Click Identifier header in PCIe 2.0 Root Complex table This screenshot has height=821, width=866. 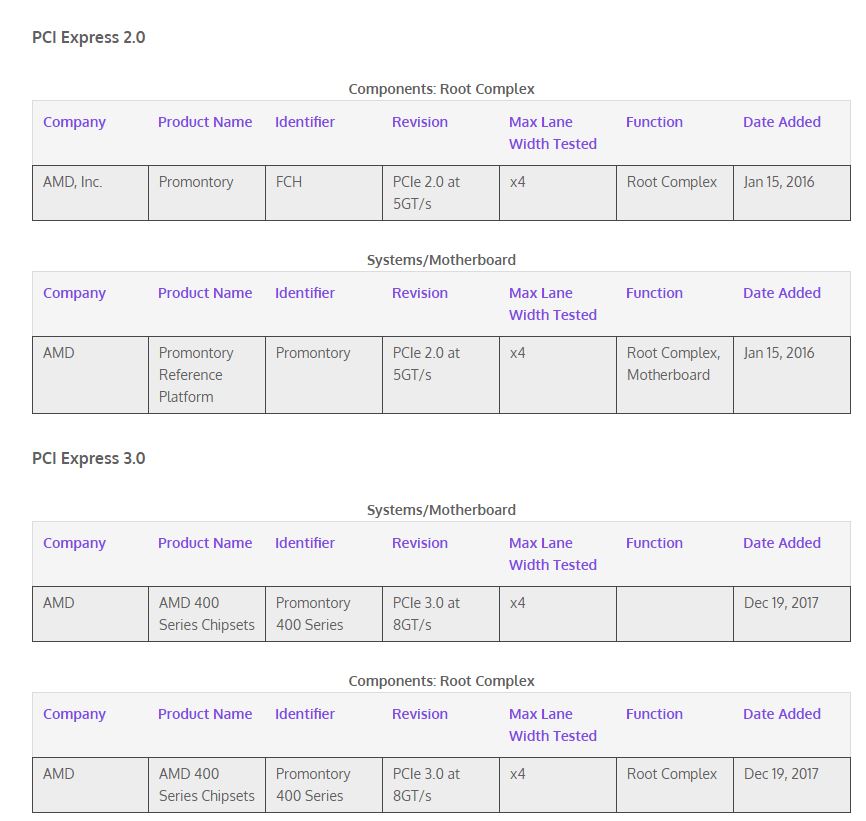click(x=305, y=122)
